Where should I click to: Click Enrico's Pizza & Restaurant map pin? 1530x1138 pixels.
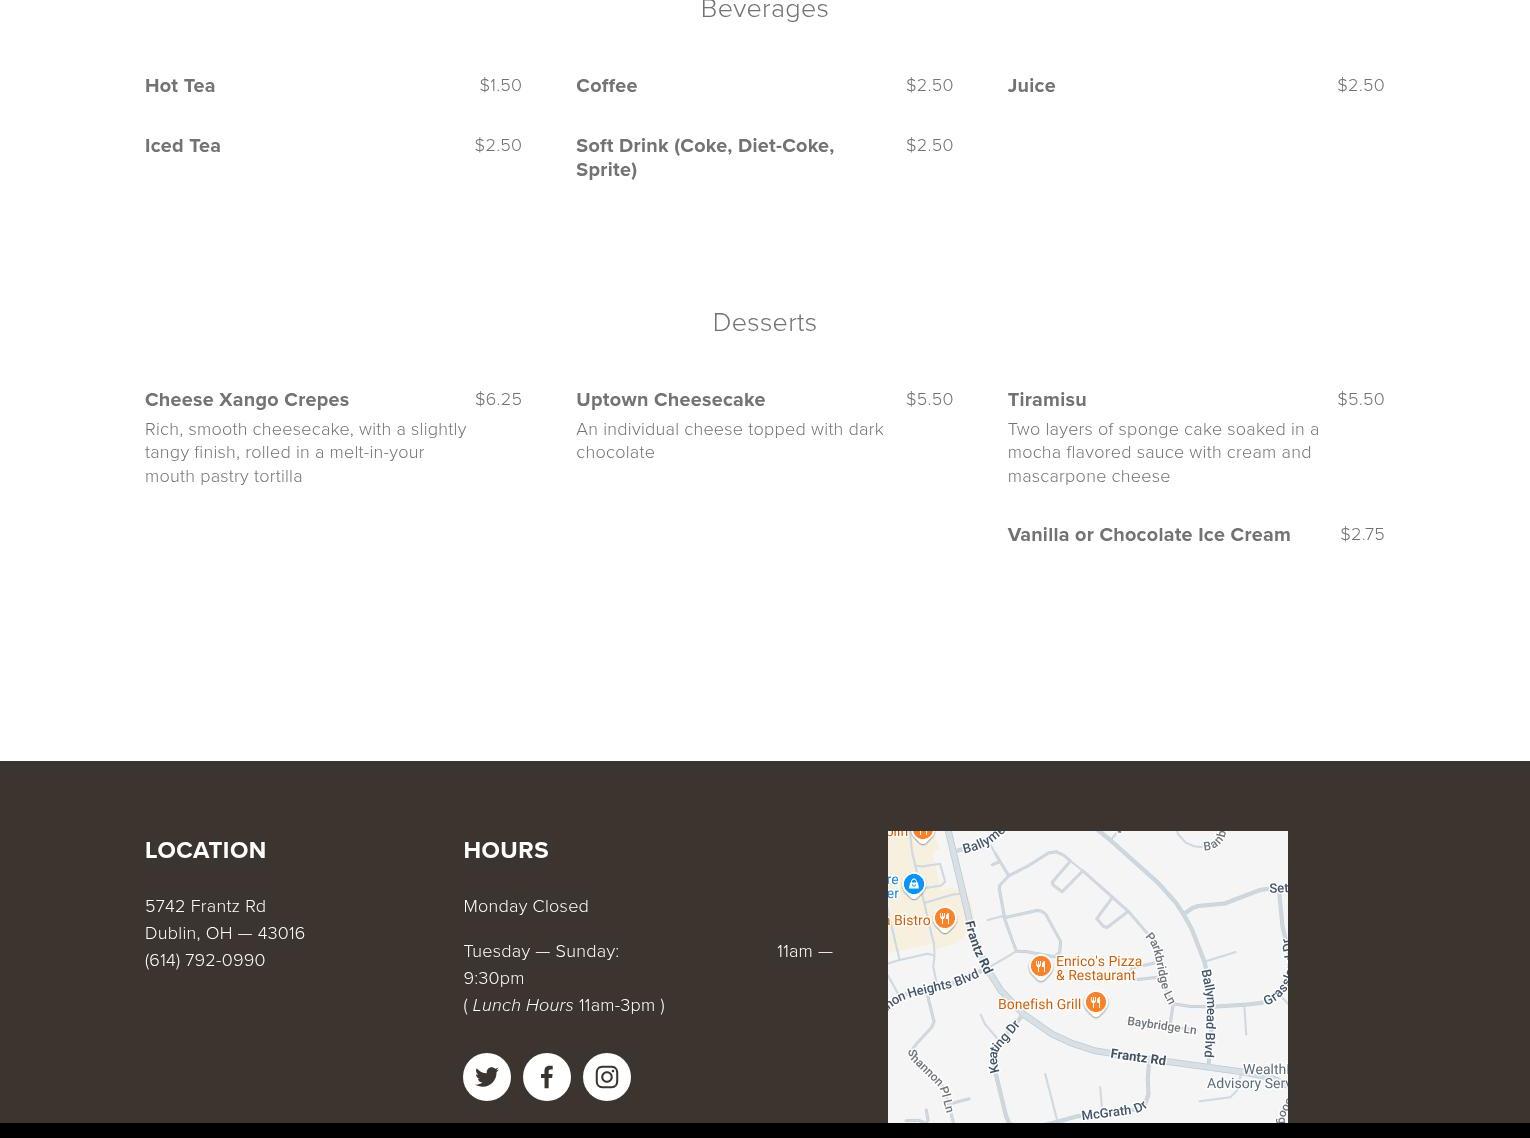(x=1040, y=967)
